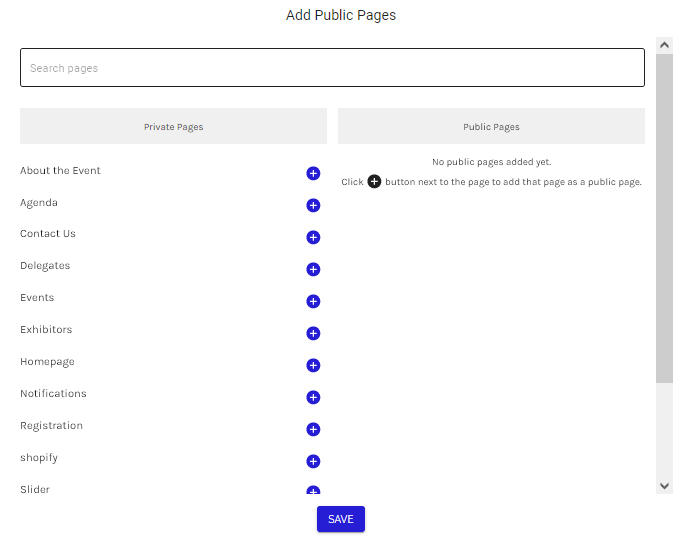Screen dimensions: 685x541
Task: Add Contact Us to public pages
Action: (x=313, y=237)
